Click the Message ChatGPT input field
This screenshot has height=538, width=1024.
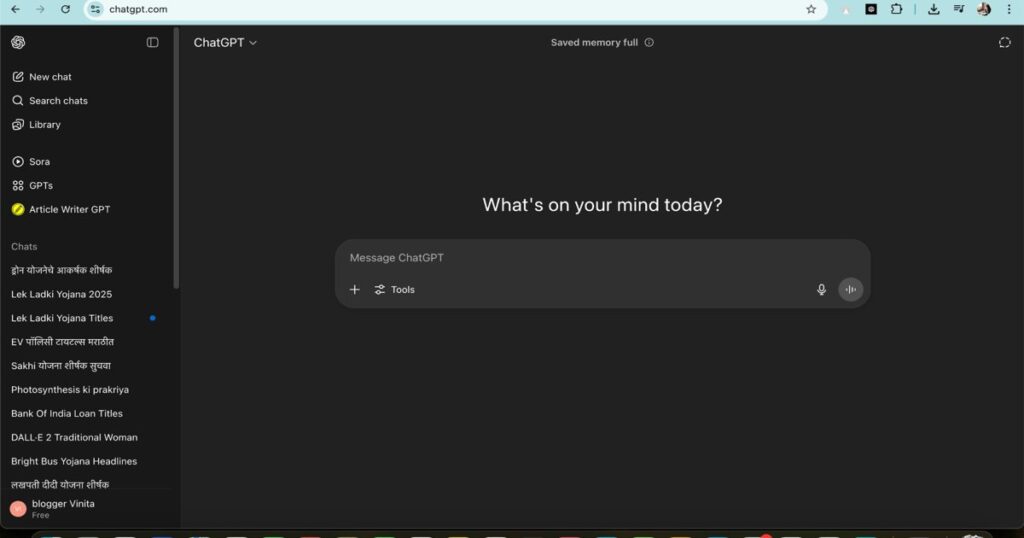(x=601, y=258)
